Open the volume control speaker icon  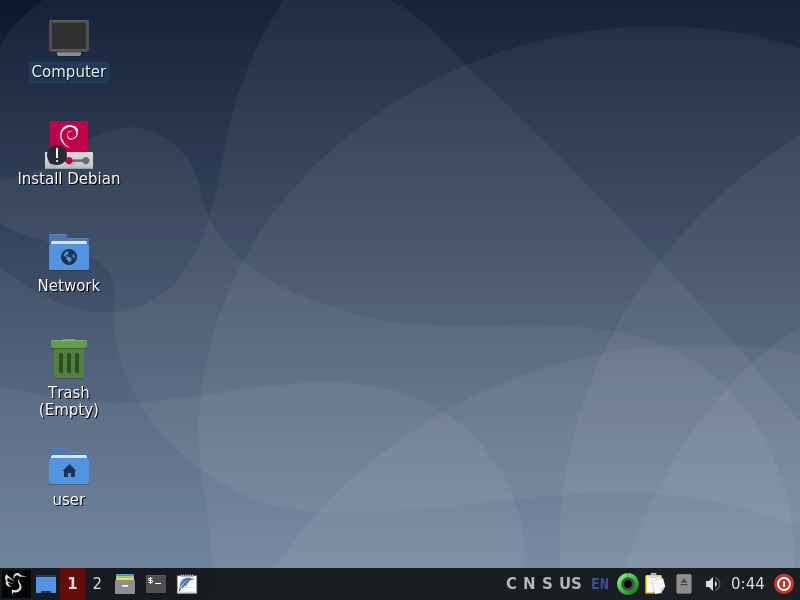tap(712, 584)
